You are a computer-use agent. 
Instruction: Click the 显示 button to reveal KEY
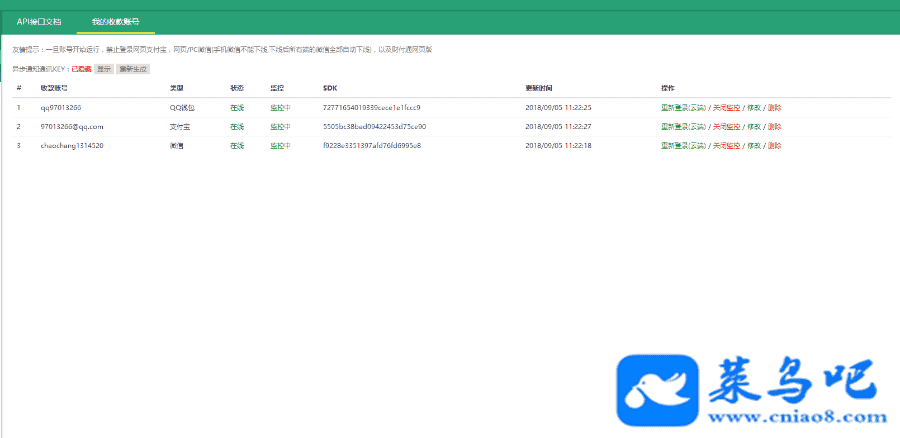(x=104, y=69)
